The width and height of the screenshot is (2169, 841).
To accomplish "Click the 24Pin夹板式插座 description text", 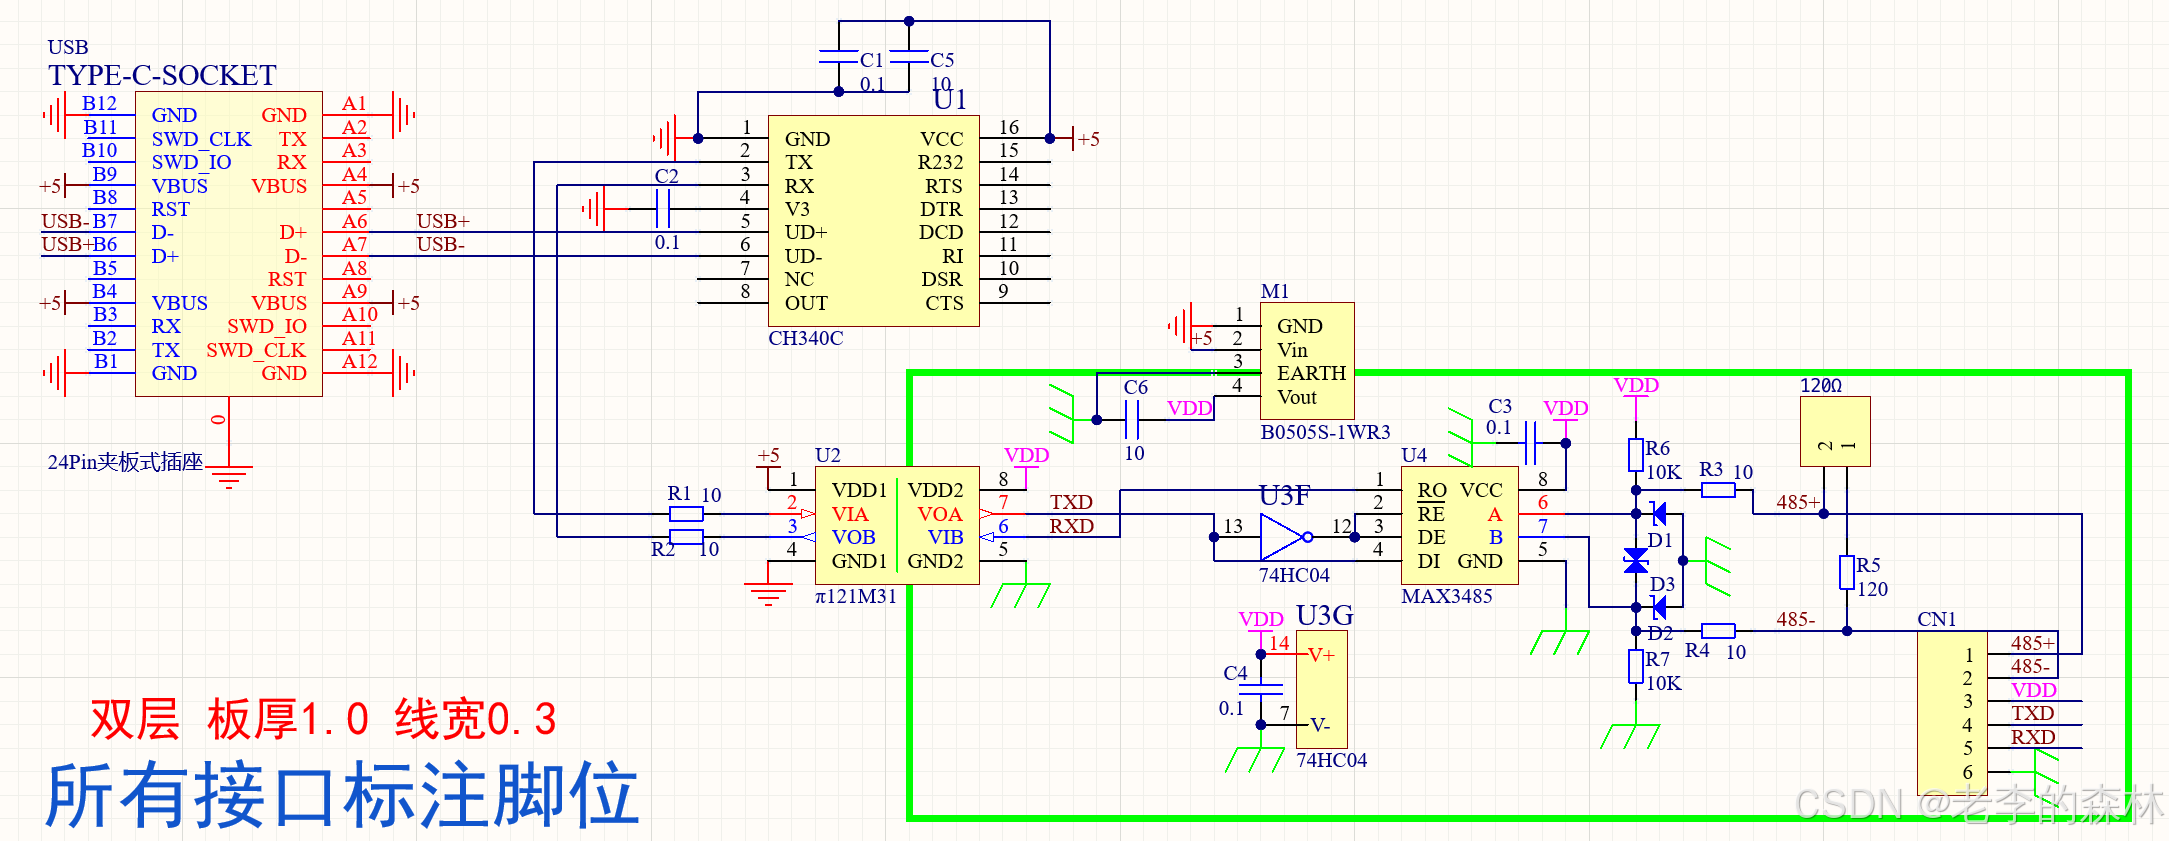I will point(125,462).
